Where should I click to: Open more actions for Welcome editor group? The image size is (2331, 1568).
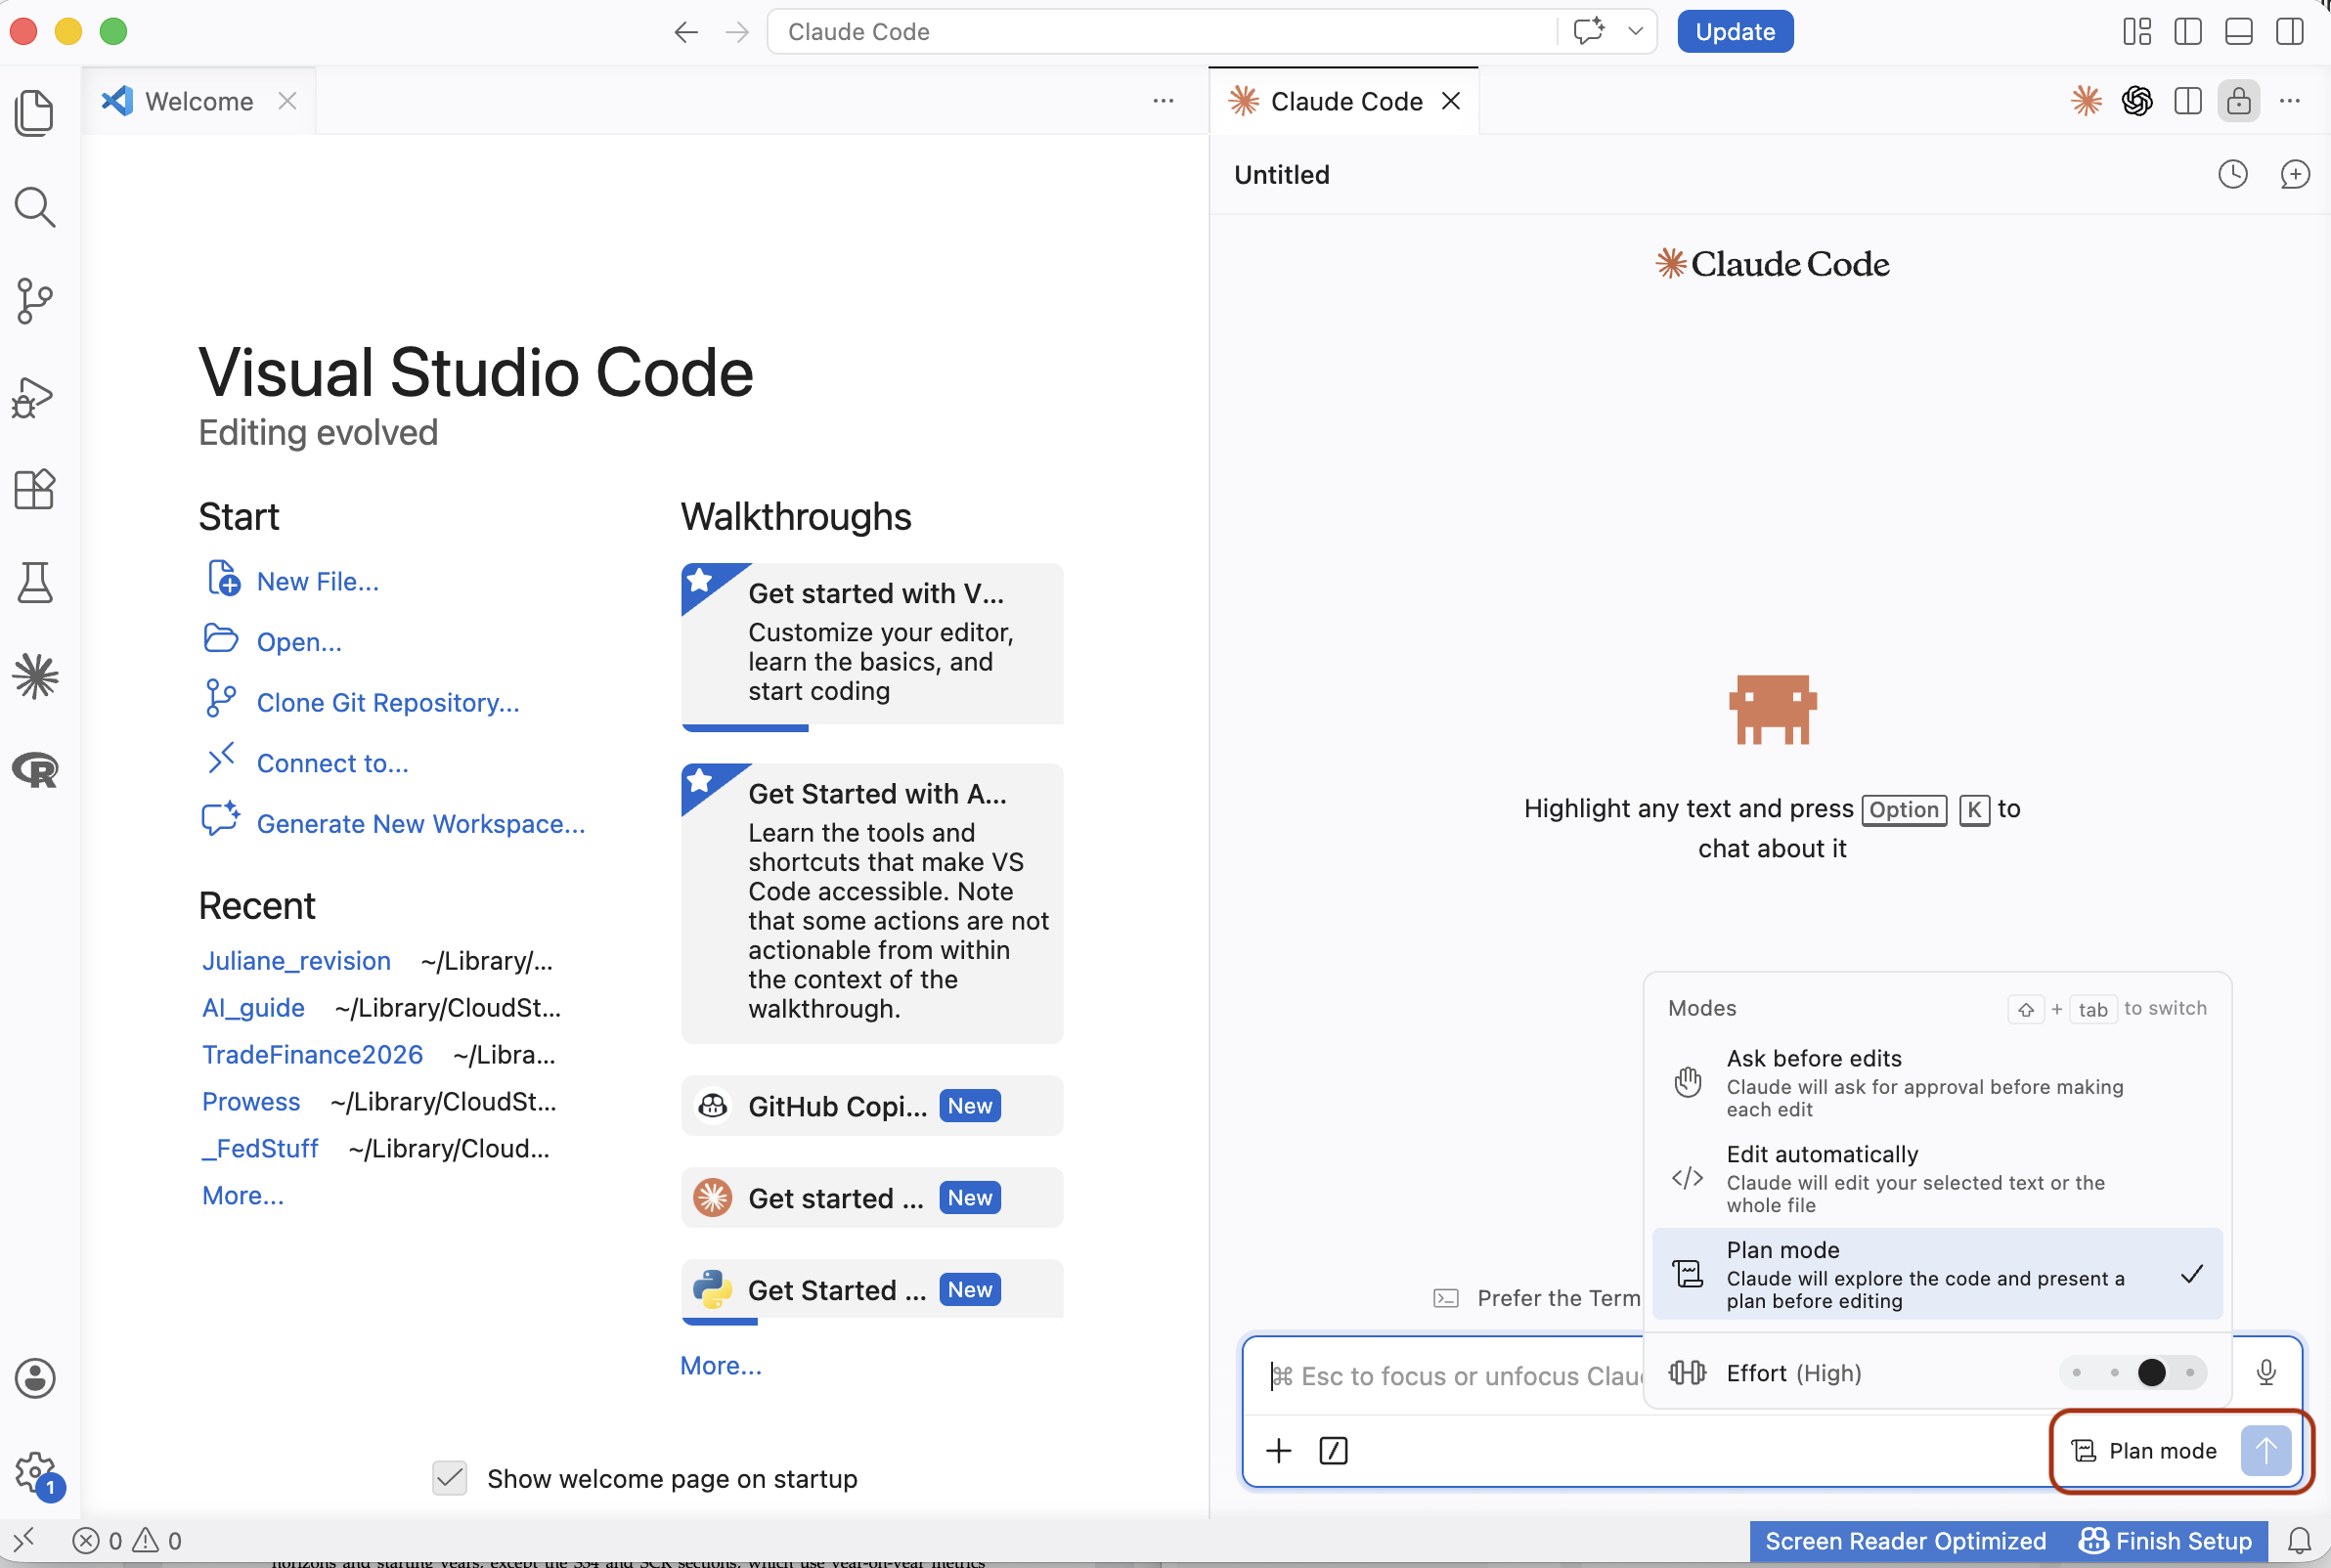[x=1163, y=101]
